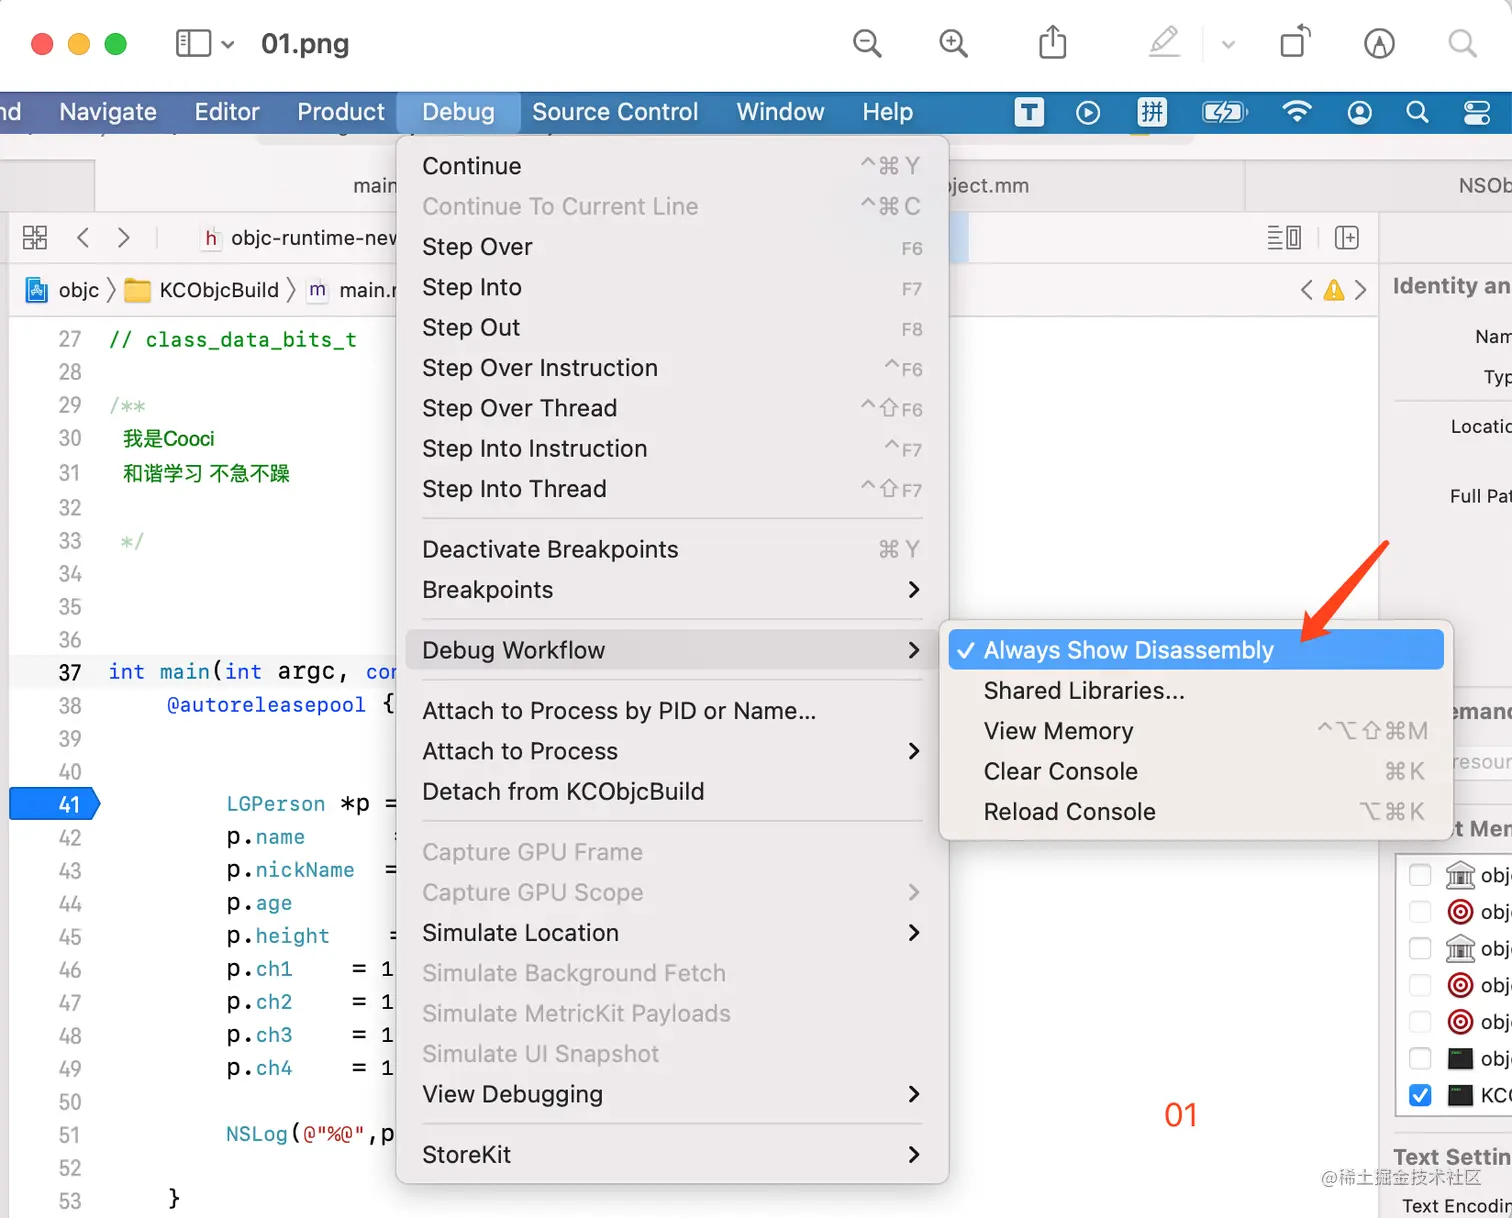This screenshot has height=1218, width=1512.
Task: Open Spotlight search in the menu bar
Action: coord(1417,112)
